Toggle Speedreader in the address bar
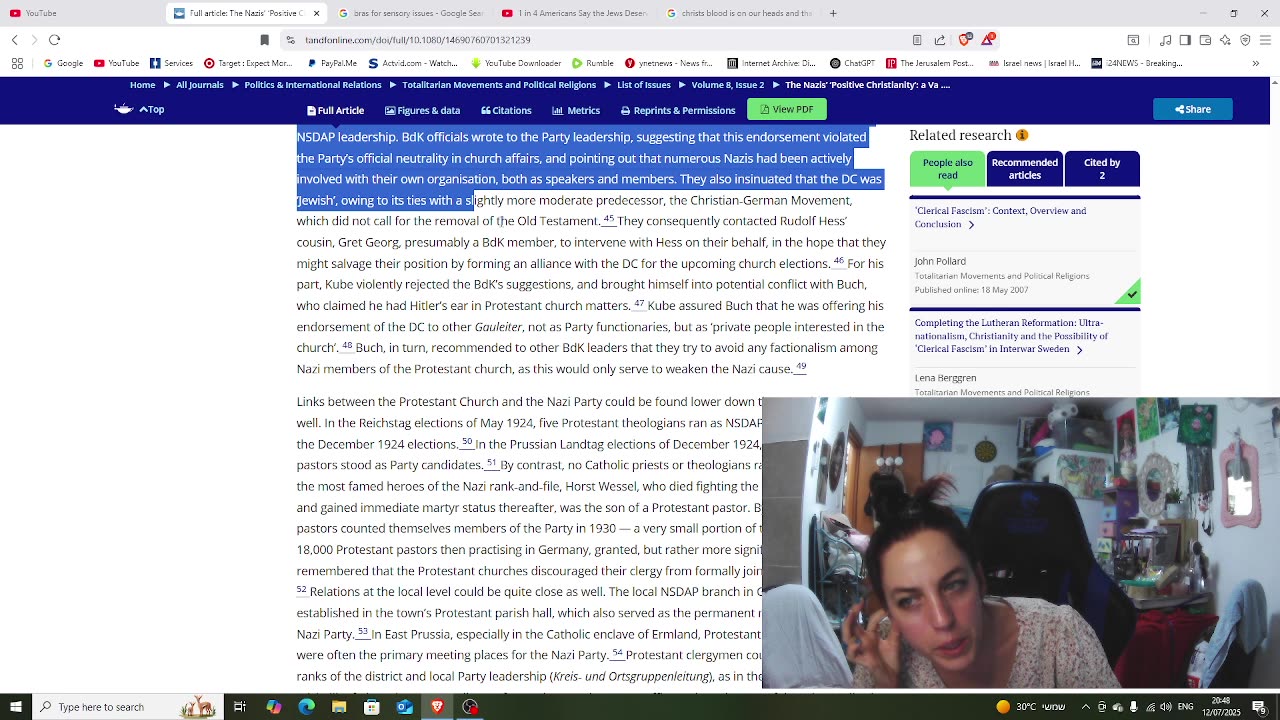This screenshot has width=1280, height=720. (x=917, y=40)
